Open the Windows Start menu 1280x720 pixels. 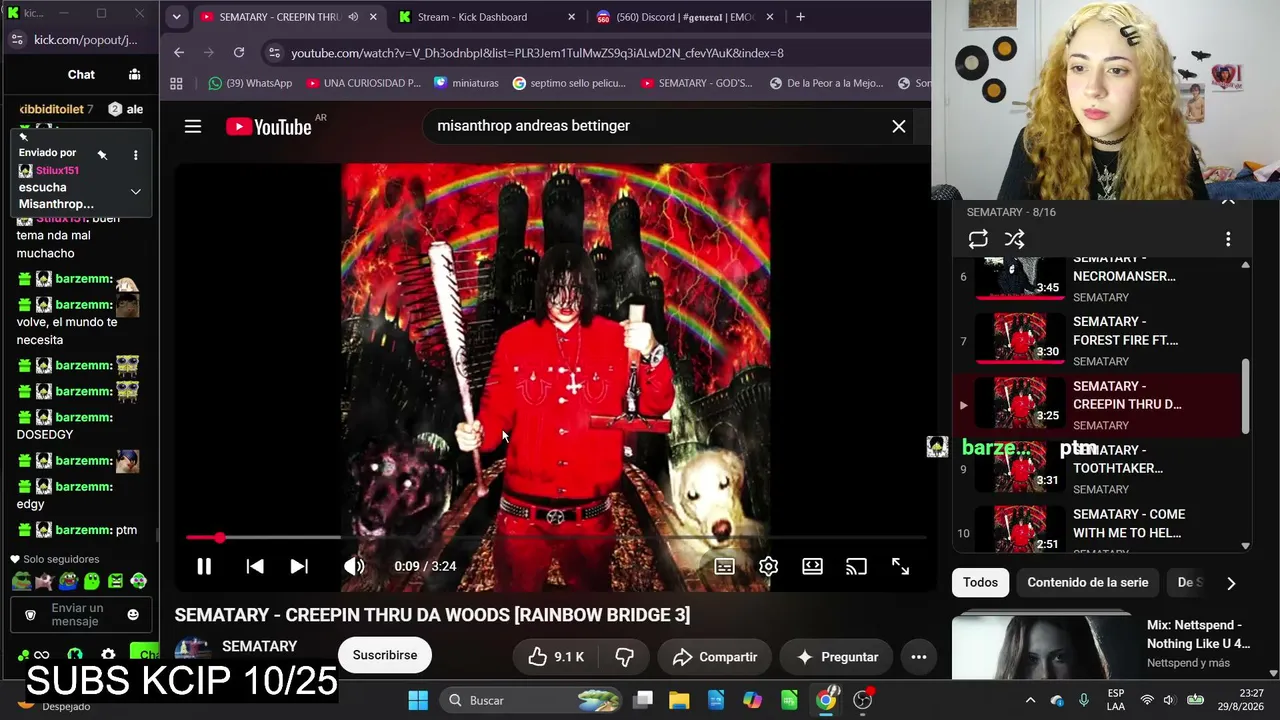pos(418,700)
